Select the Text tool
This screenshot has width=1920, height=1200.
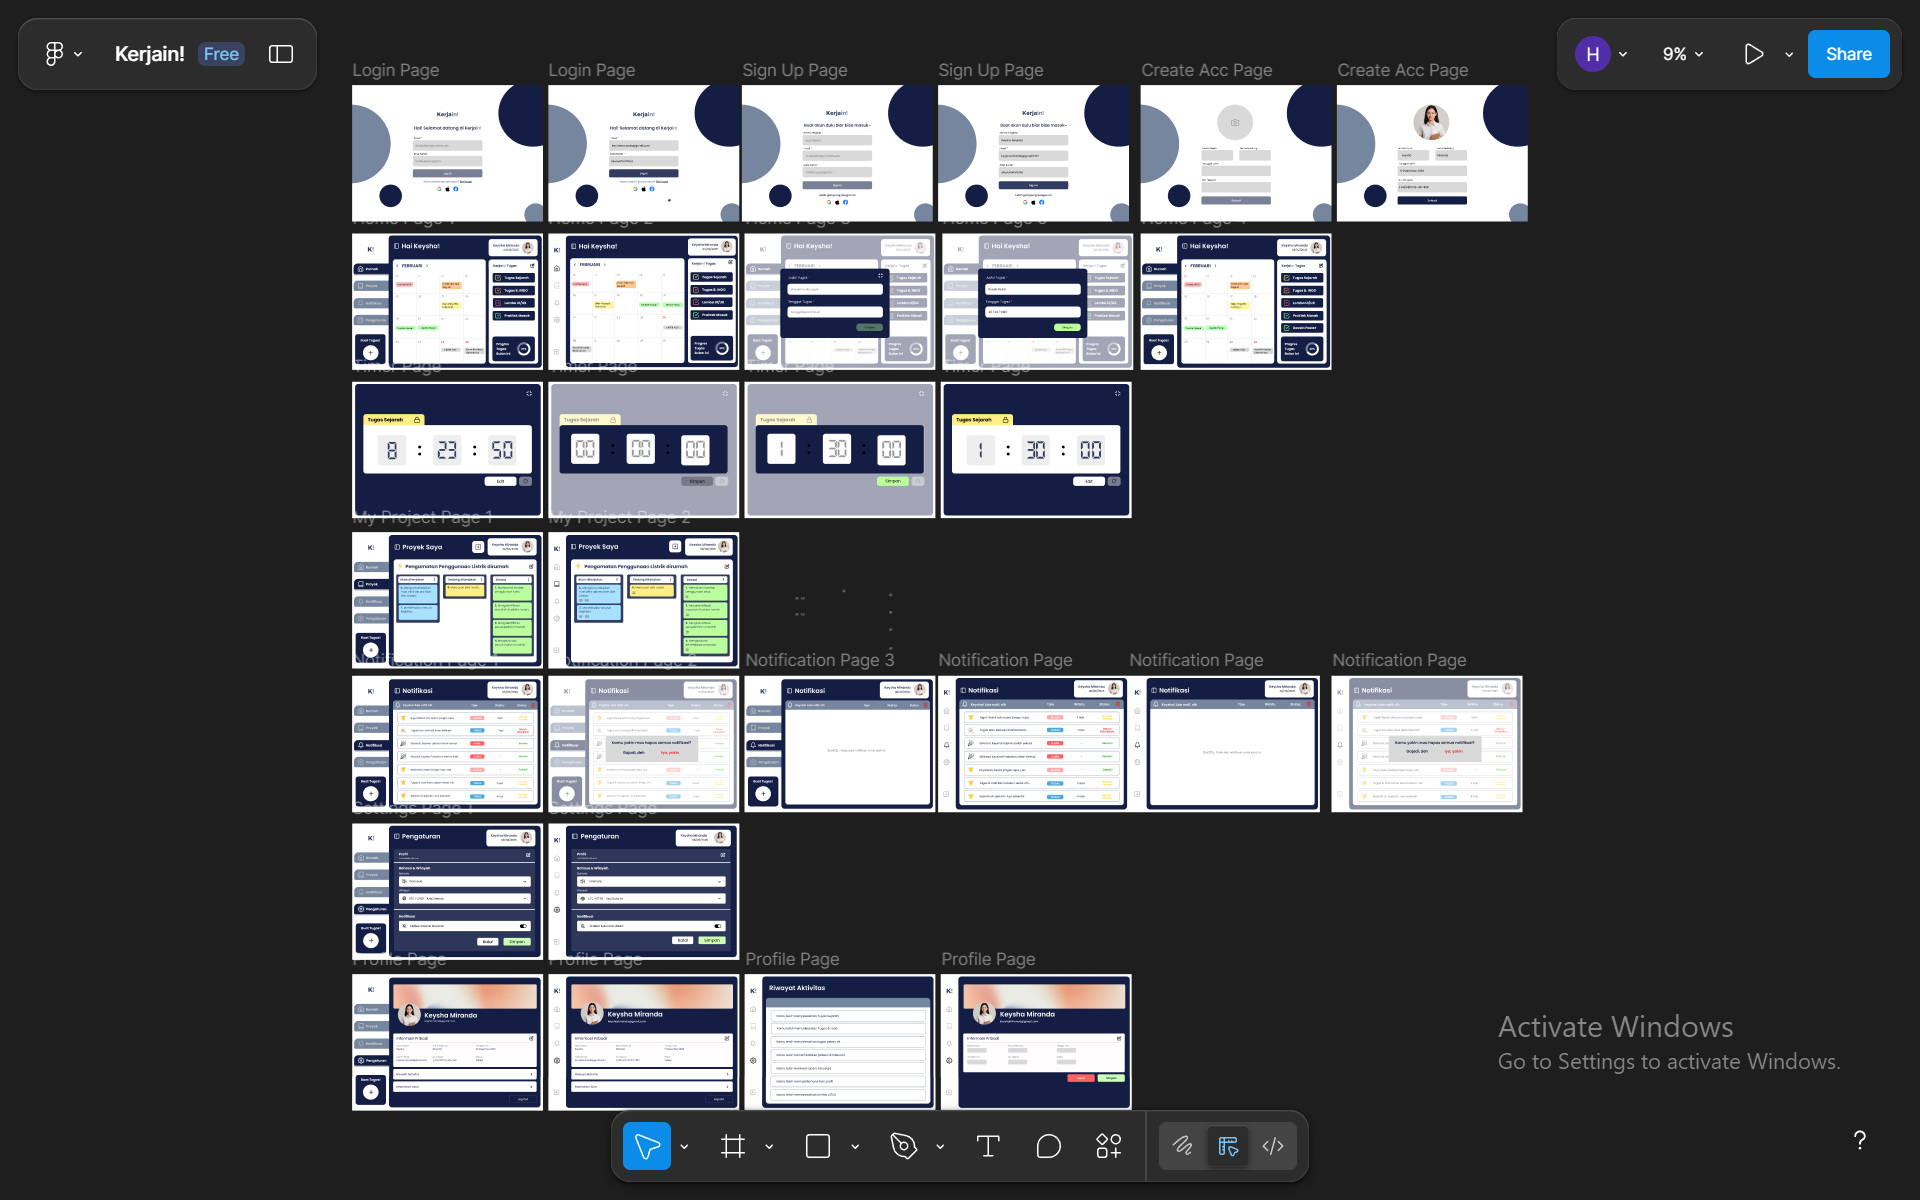[x=988, y=1146]
